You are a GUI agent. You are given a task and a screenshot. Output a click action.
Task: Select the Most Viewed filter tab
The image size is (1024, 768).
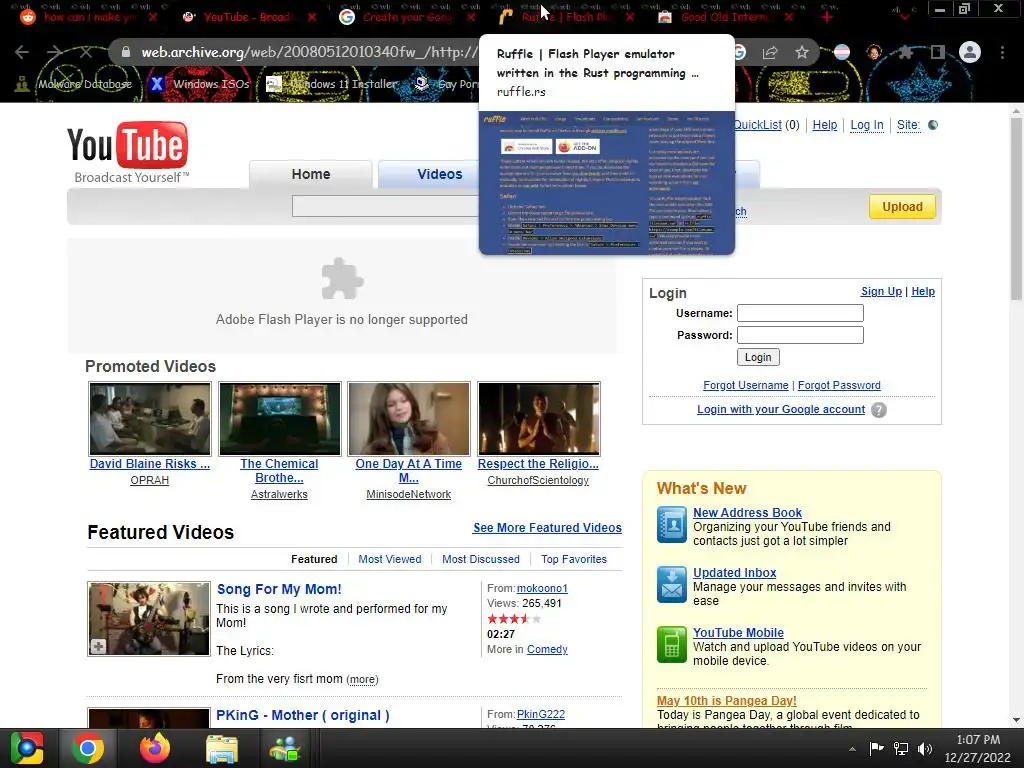tap(390, 559)
